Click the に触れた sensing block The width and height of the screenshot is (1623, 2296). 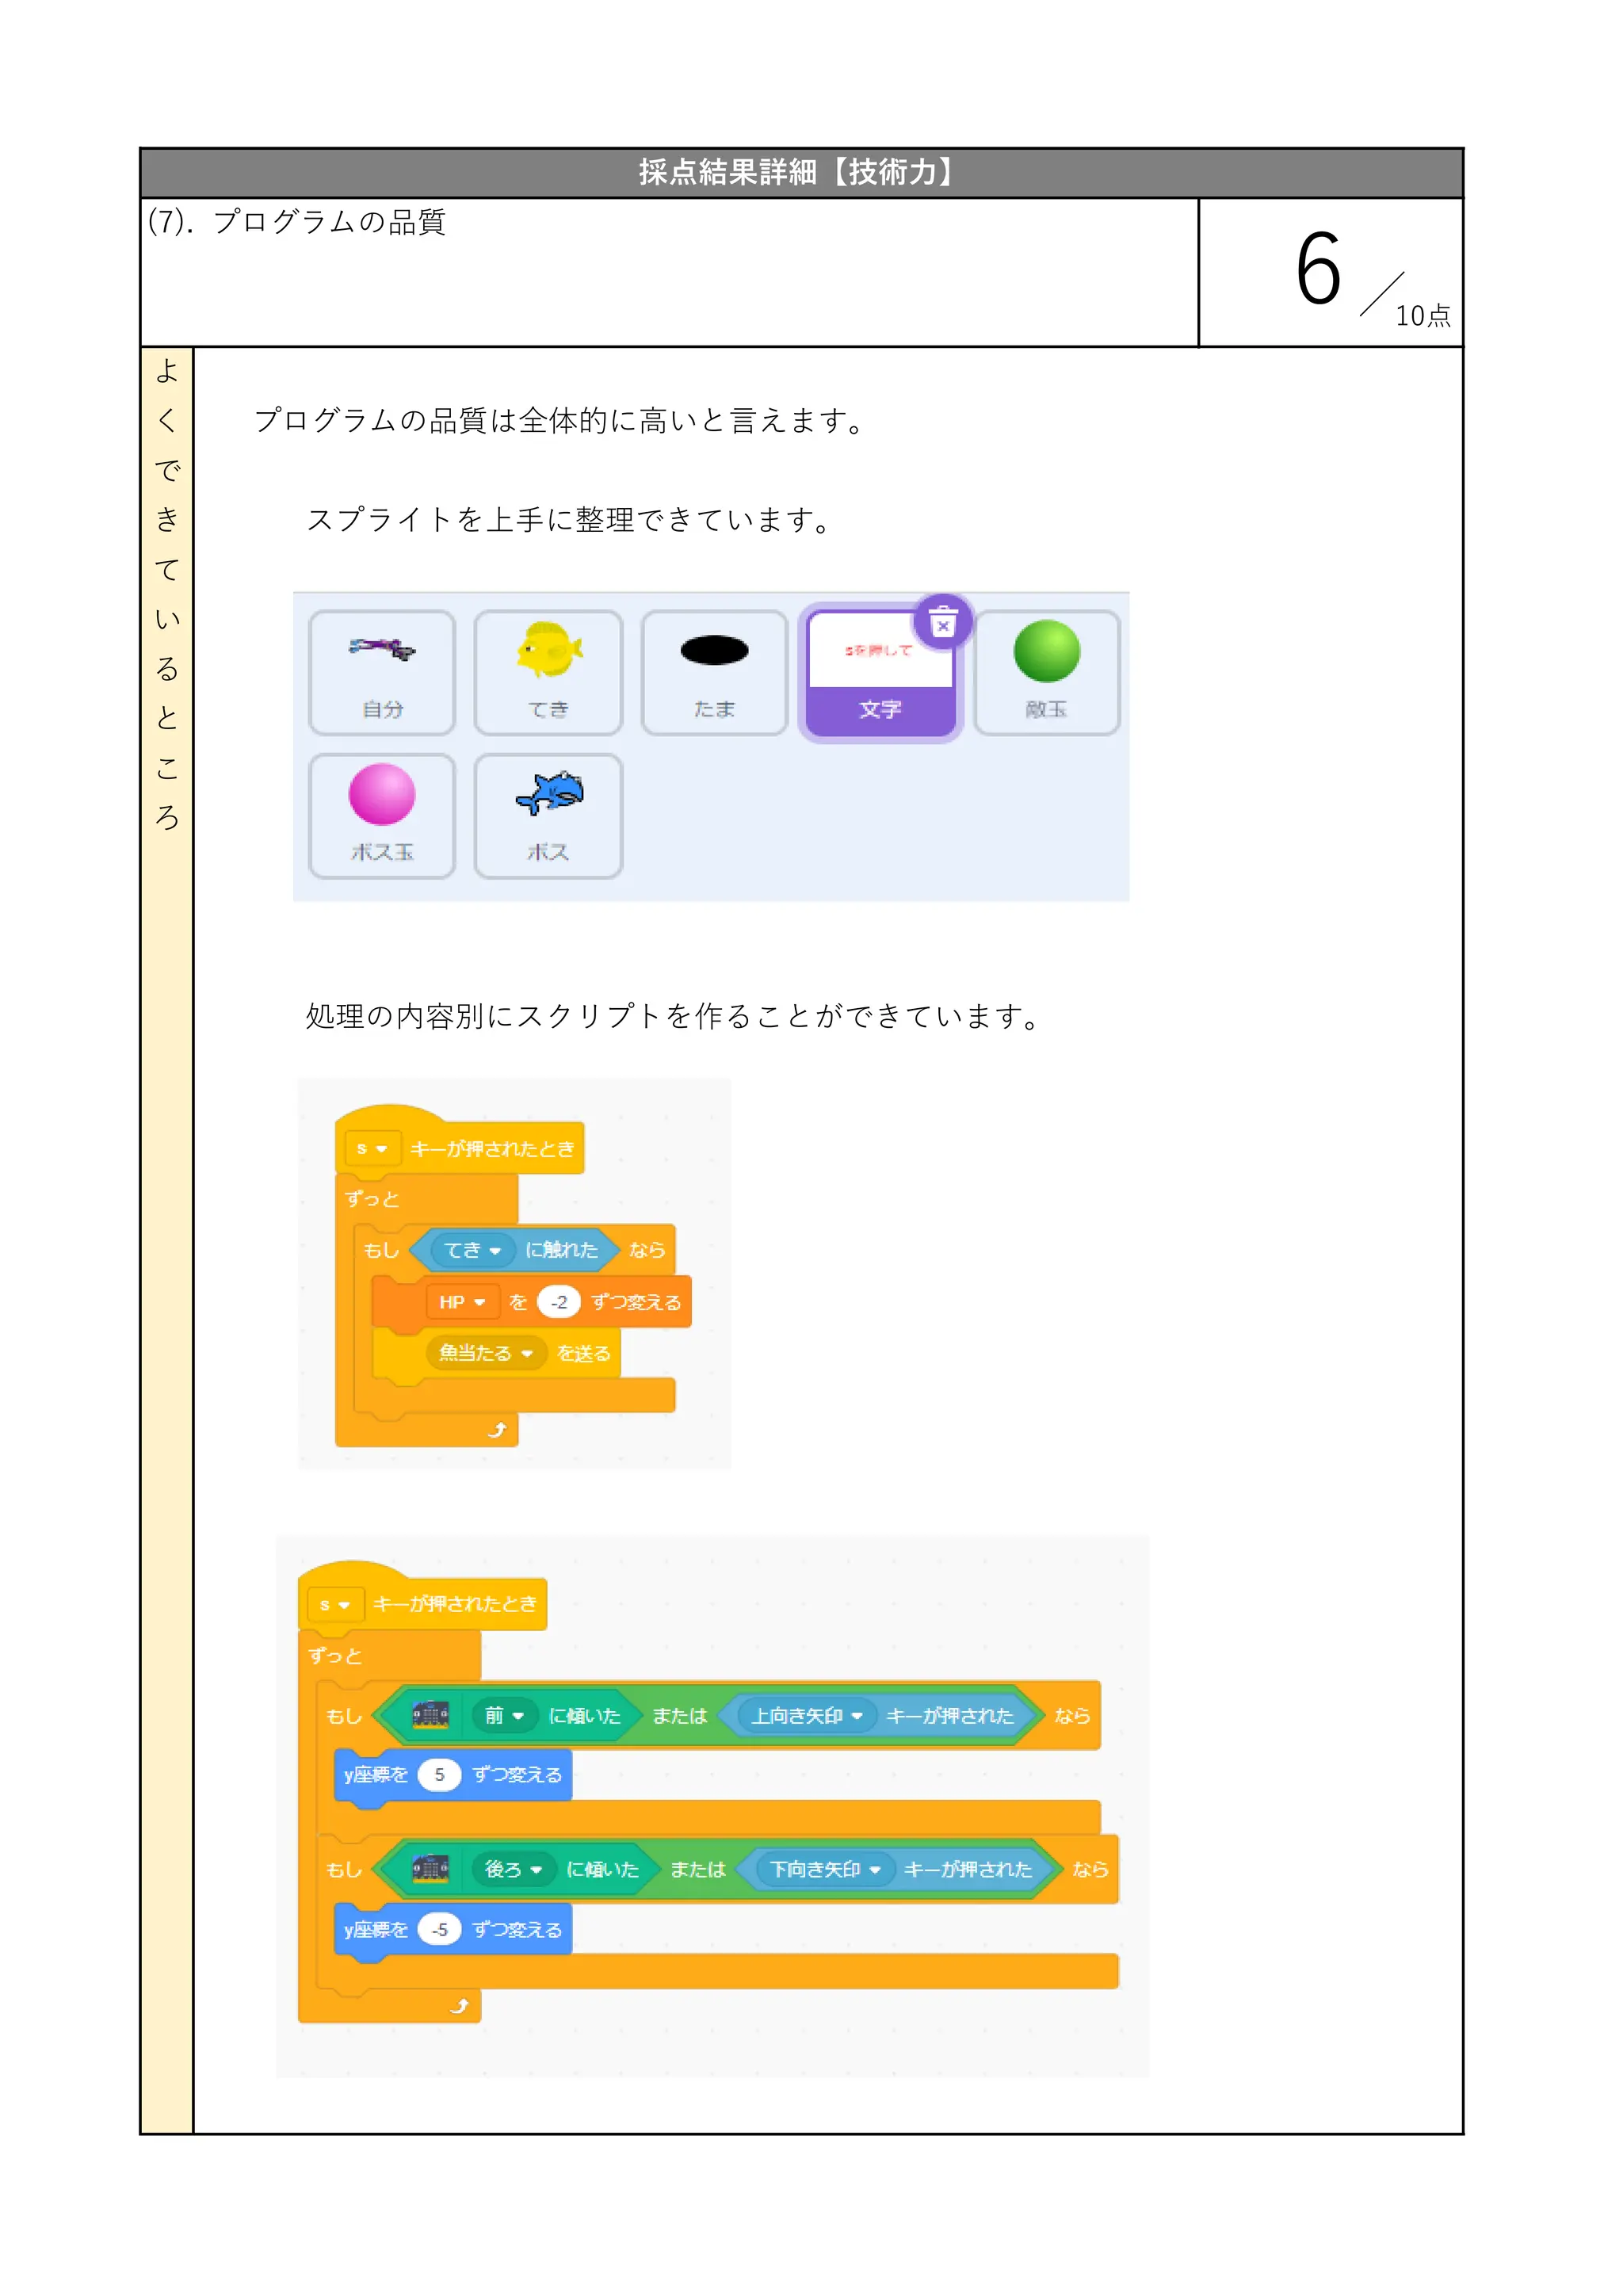point(513,1249)
